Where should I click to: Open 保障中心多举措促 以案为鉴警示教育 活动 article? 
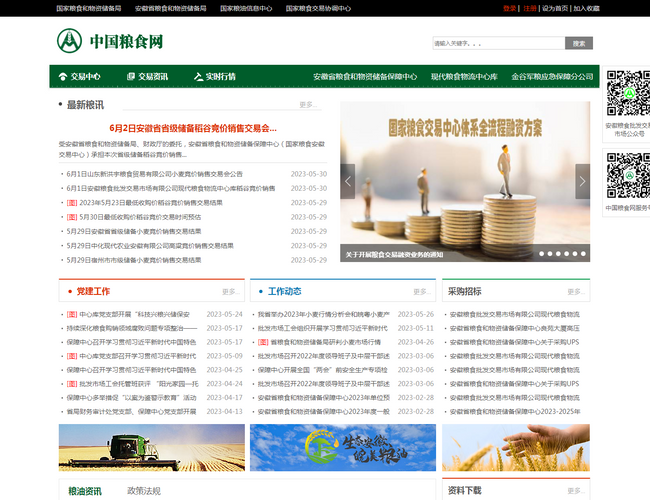[131, 398]
